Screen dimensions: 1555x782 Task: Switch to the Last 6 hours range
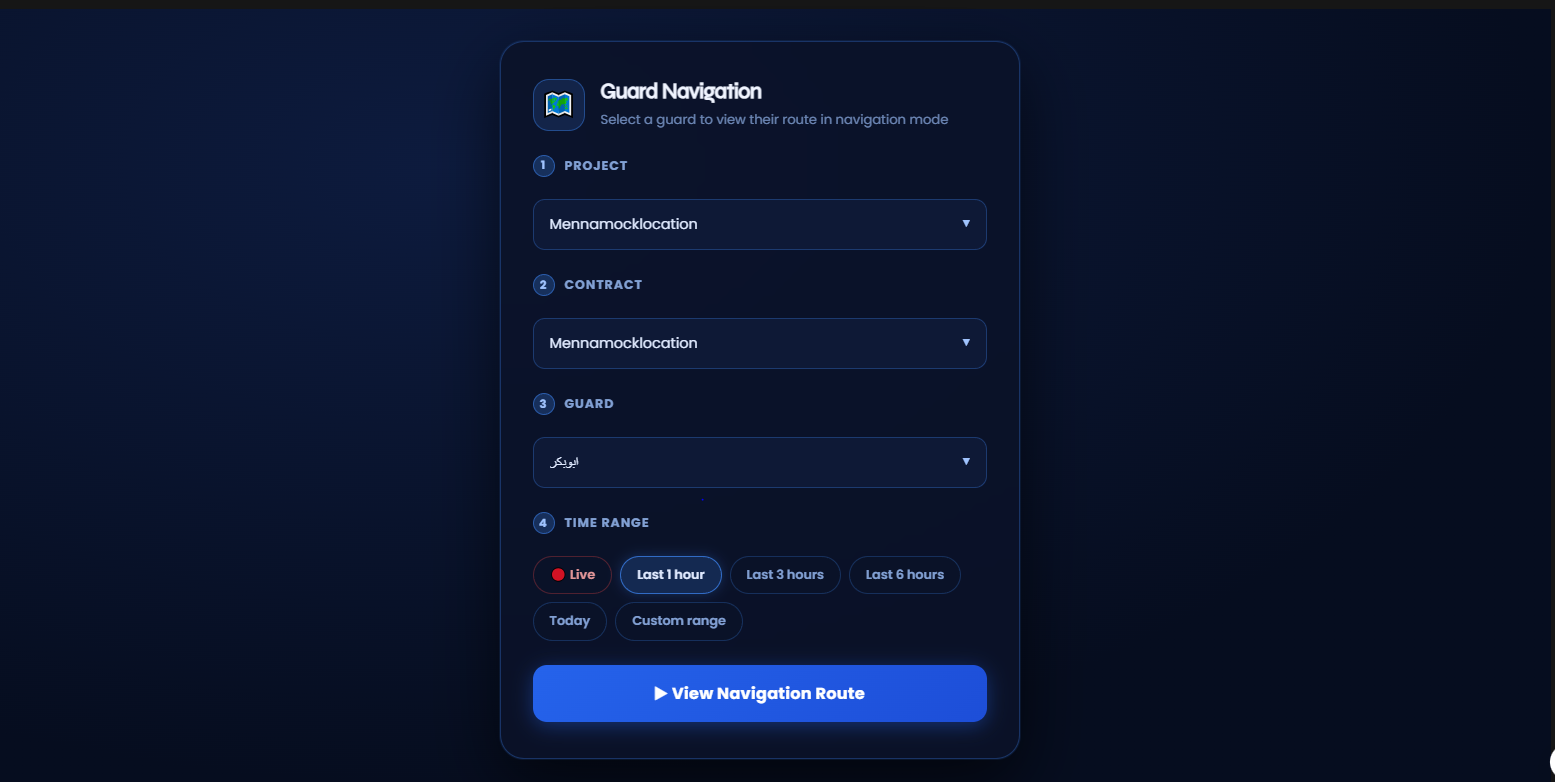904,575
